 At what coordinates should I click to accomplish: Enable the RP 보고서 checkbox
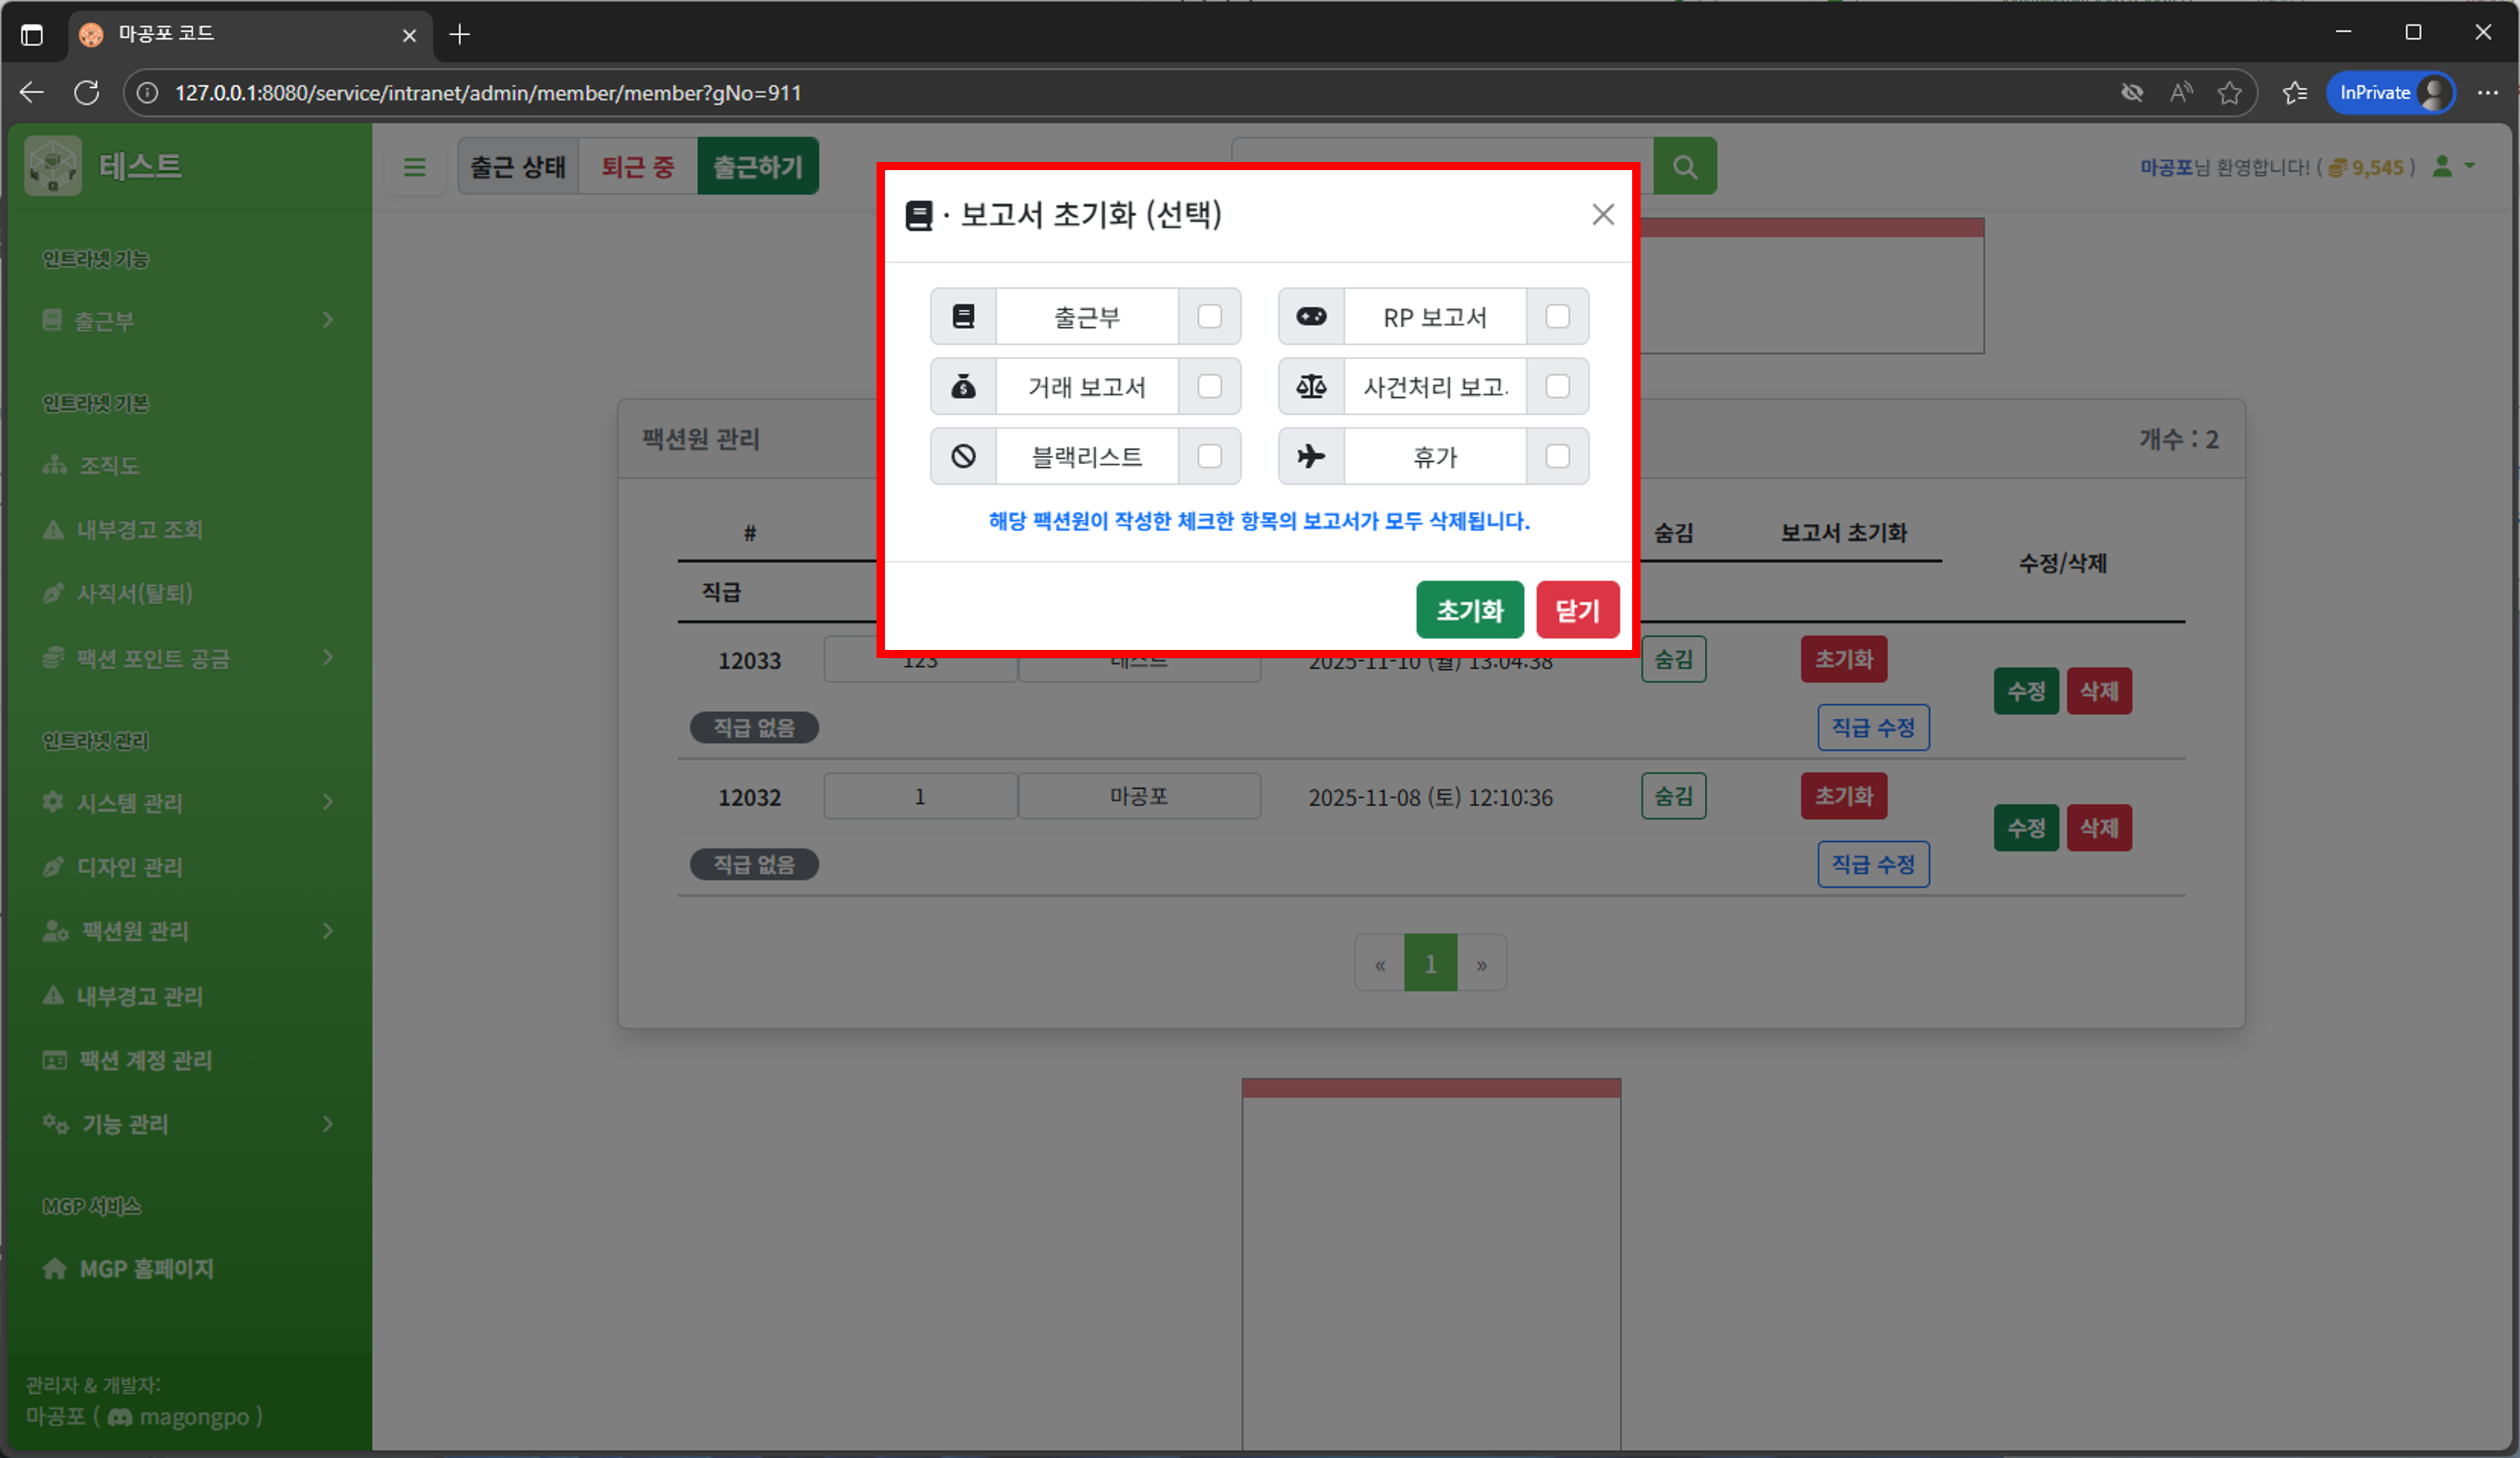tap(1557, 316)
